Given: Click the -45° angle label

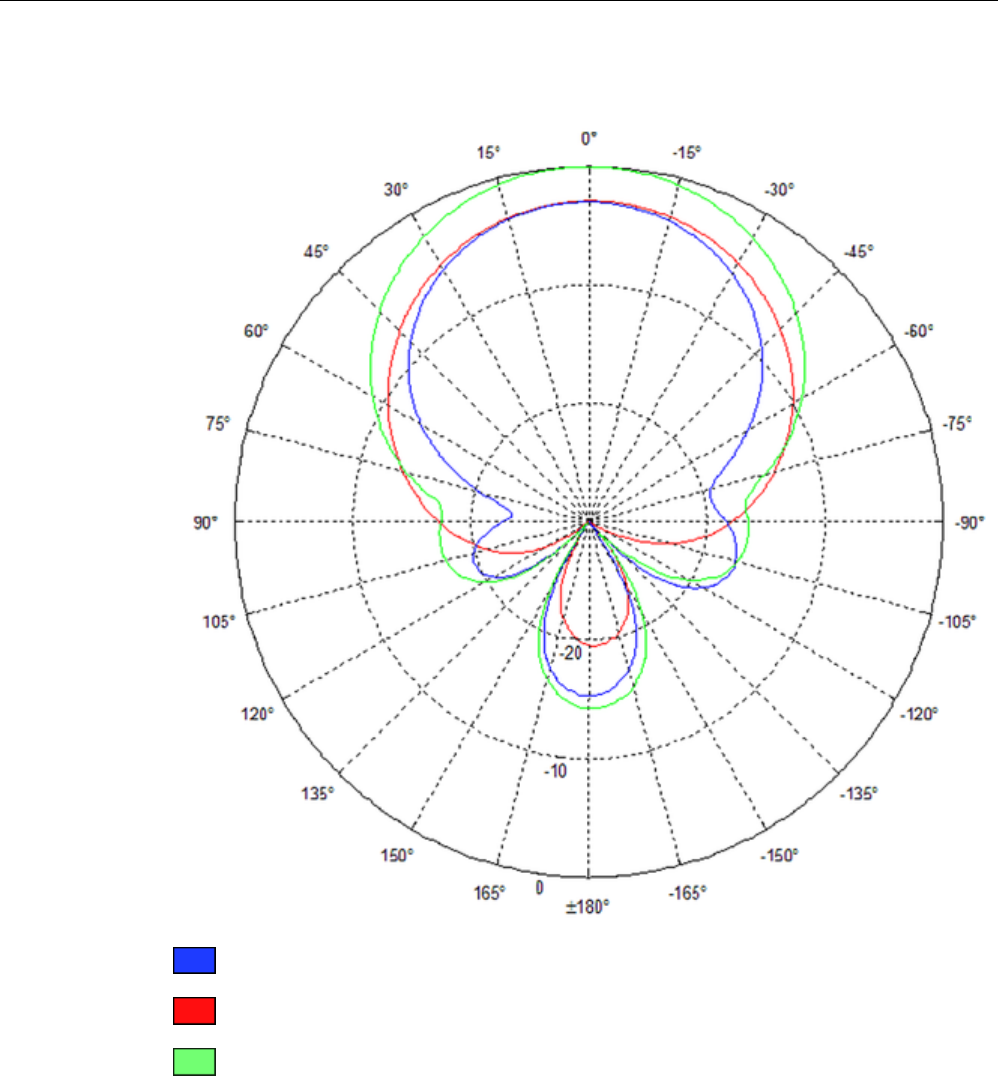Looking at the screenshot, I should click(859, 252).
